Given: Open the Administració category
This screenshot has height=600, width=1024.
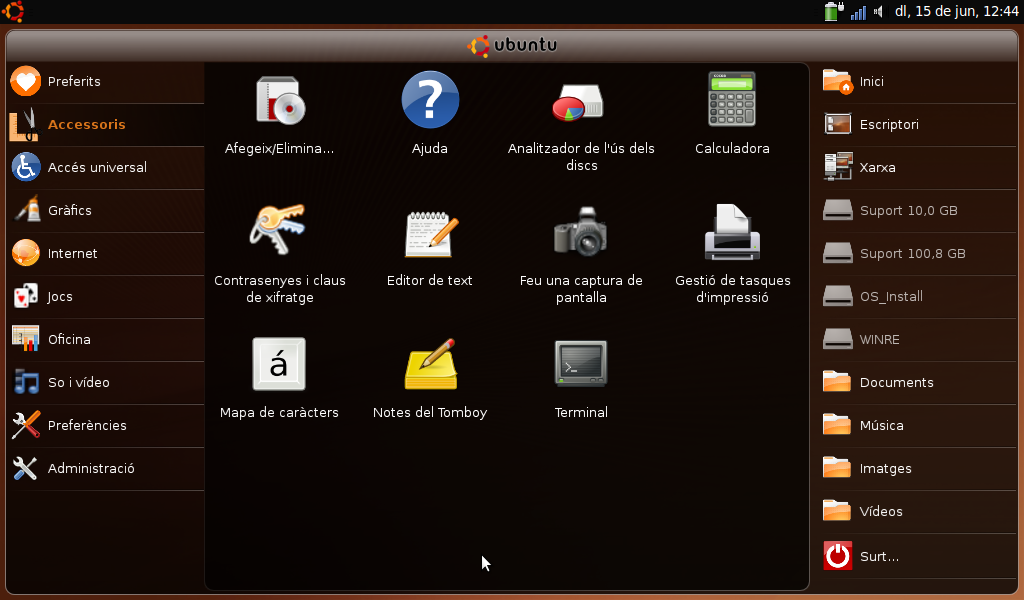Looking at the screenshot, I should click(106, 469).
